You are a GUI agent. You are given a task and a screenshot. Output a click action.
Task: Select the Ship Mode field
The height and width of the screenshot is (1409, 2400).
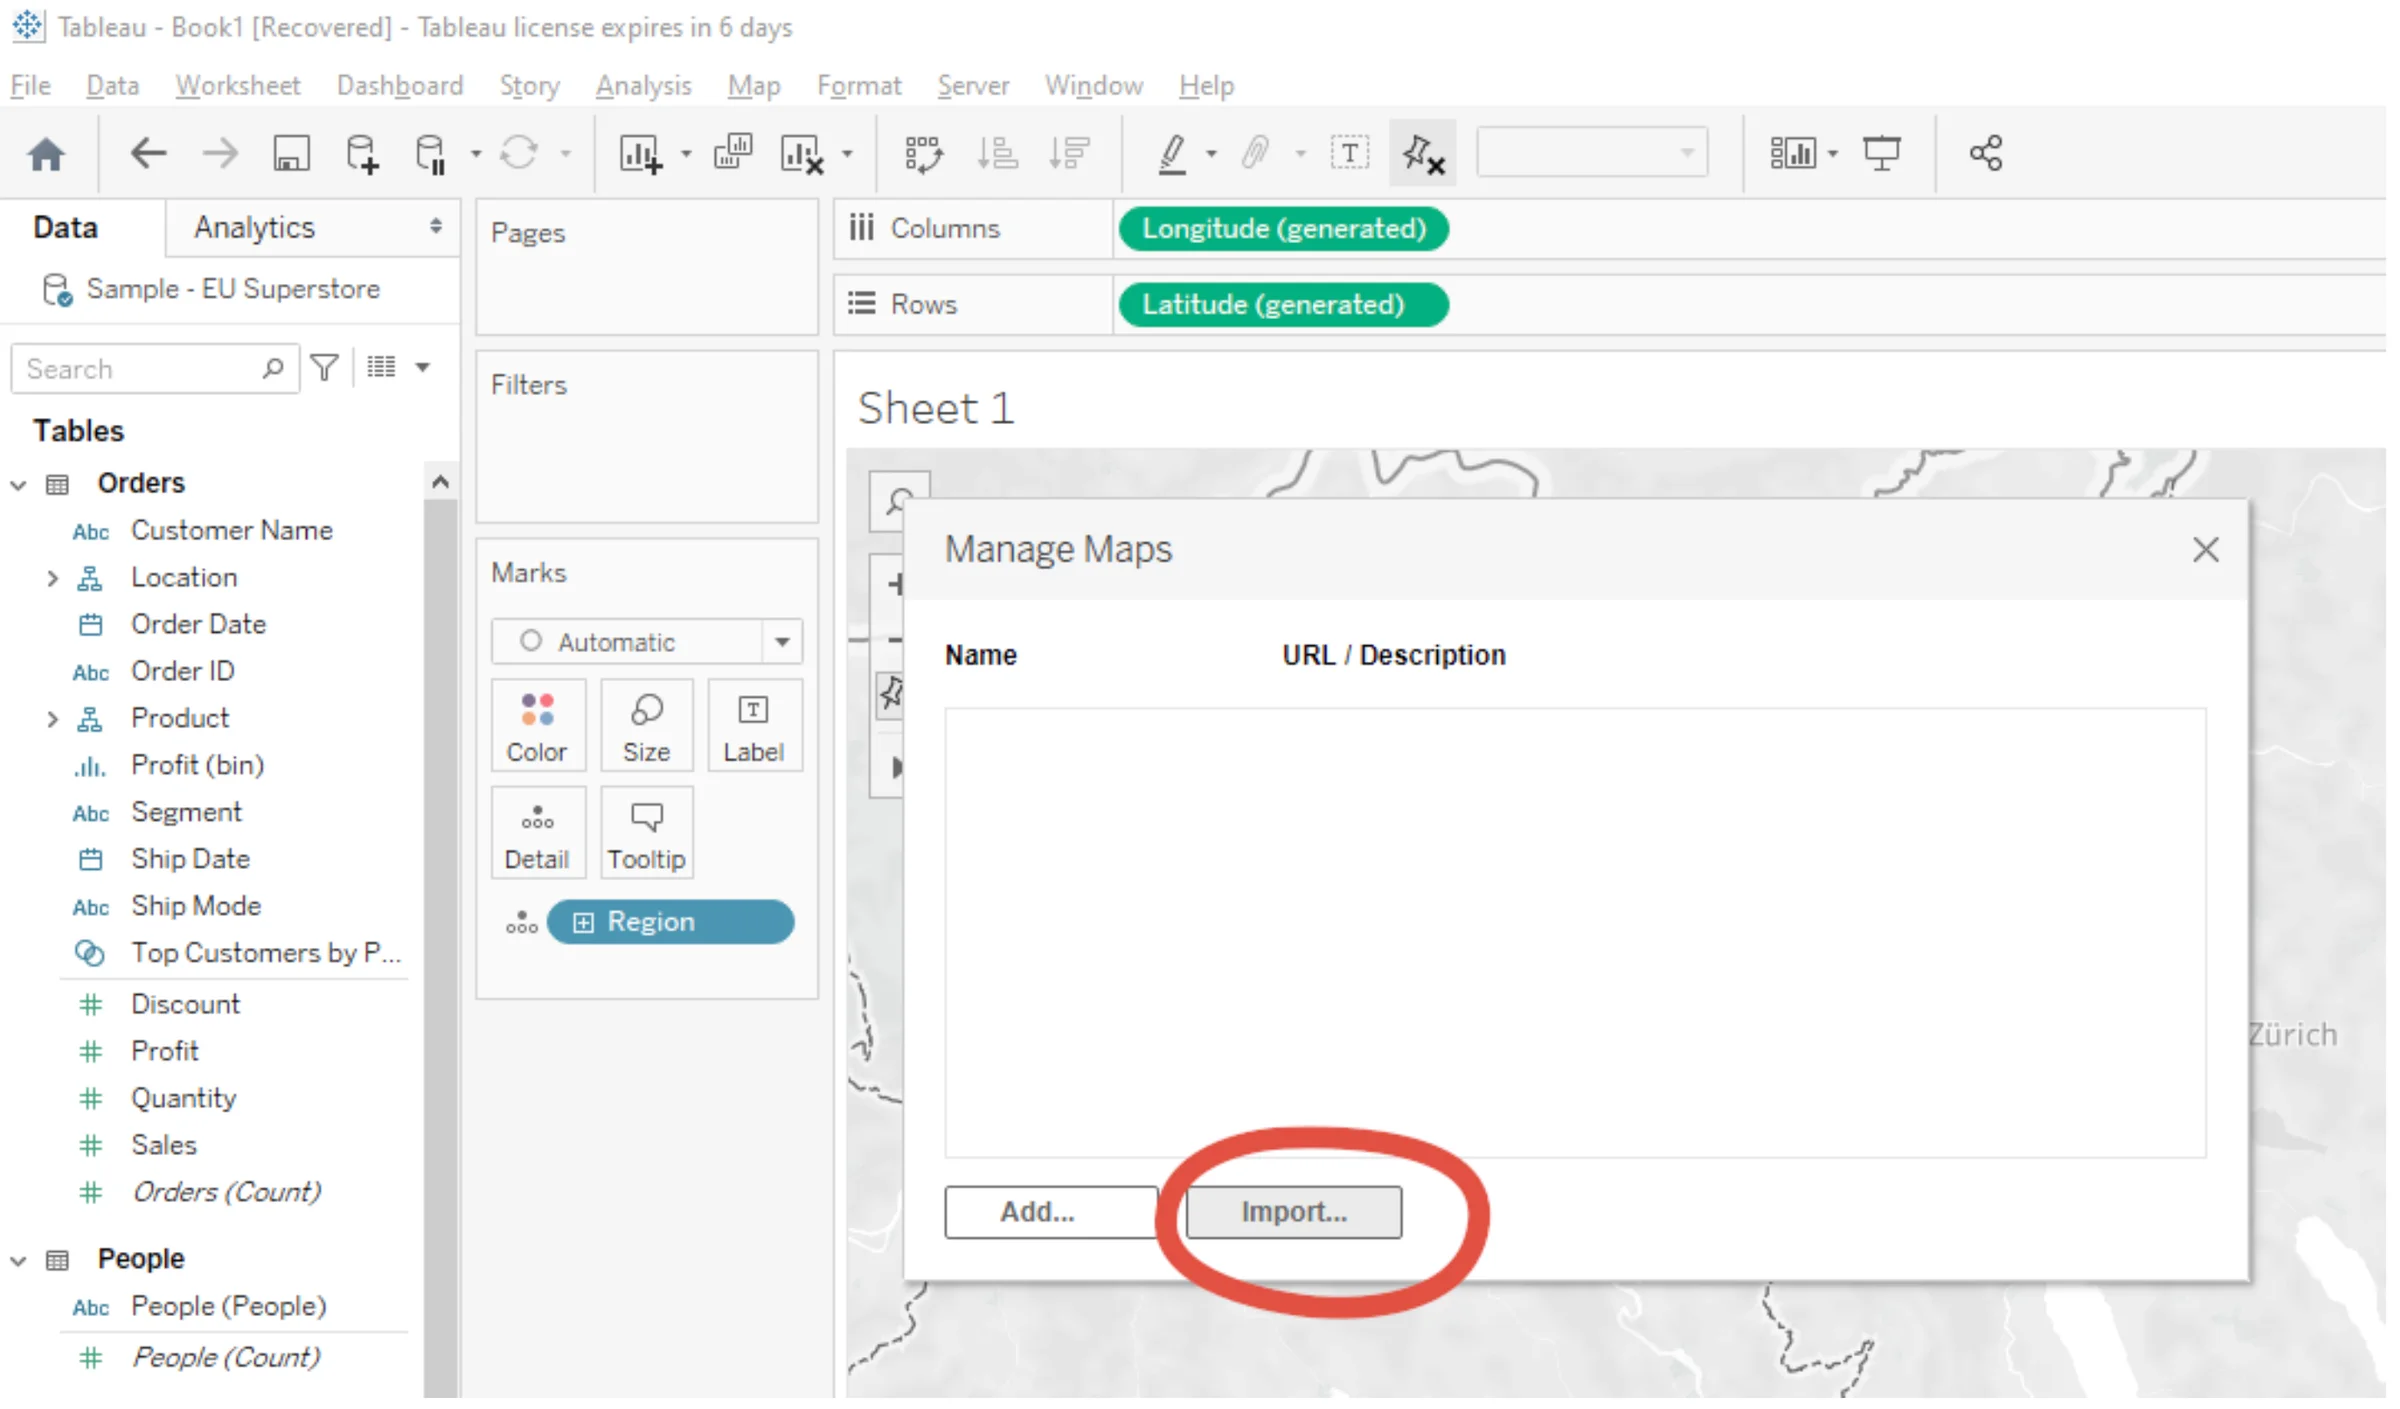point(196,906)
